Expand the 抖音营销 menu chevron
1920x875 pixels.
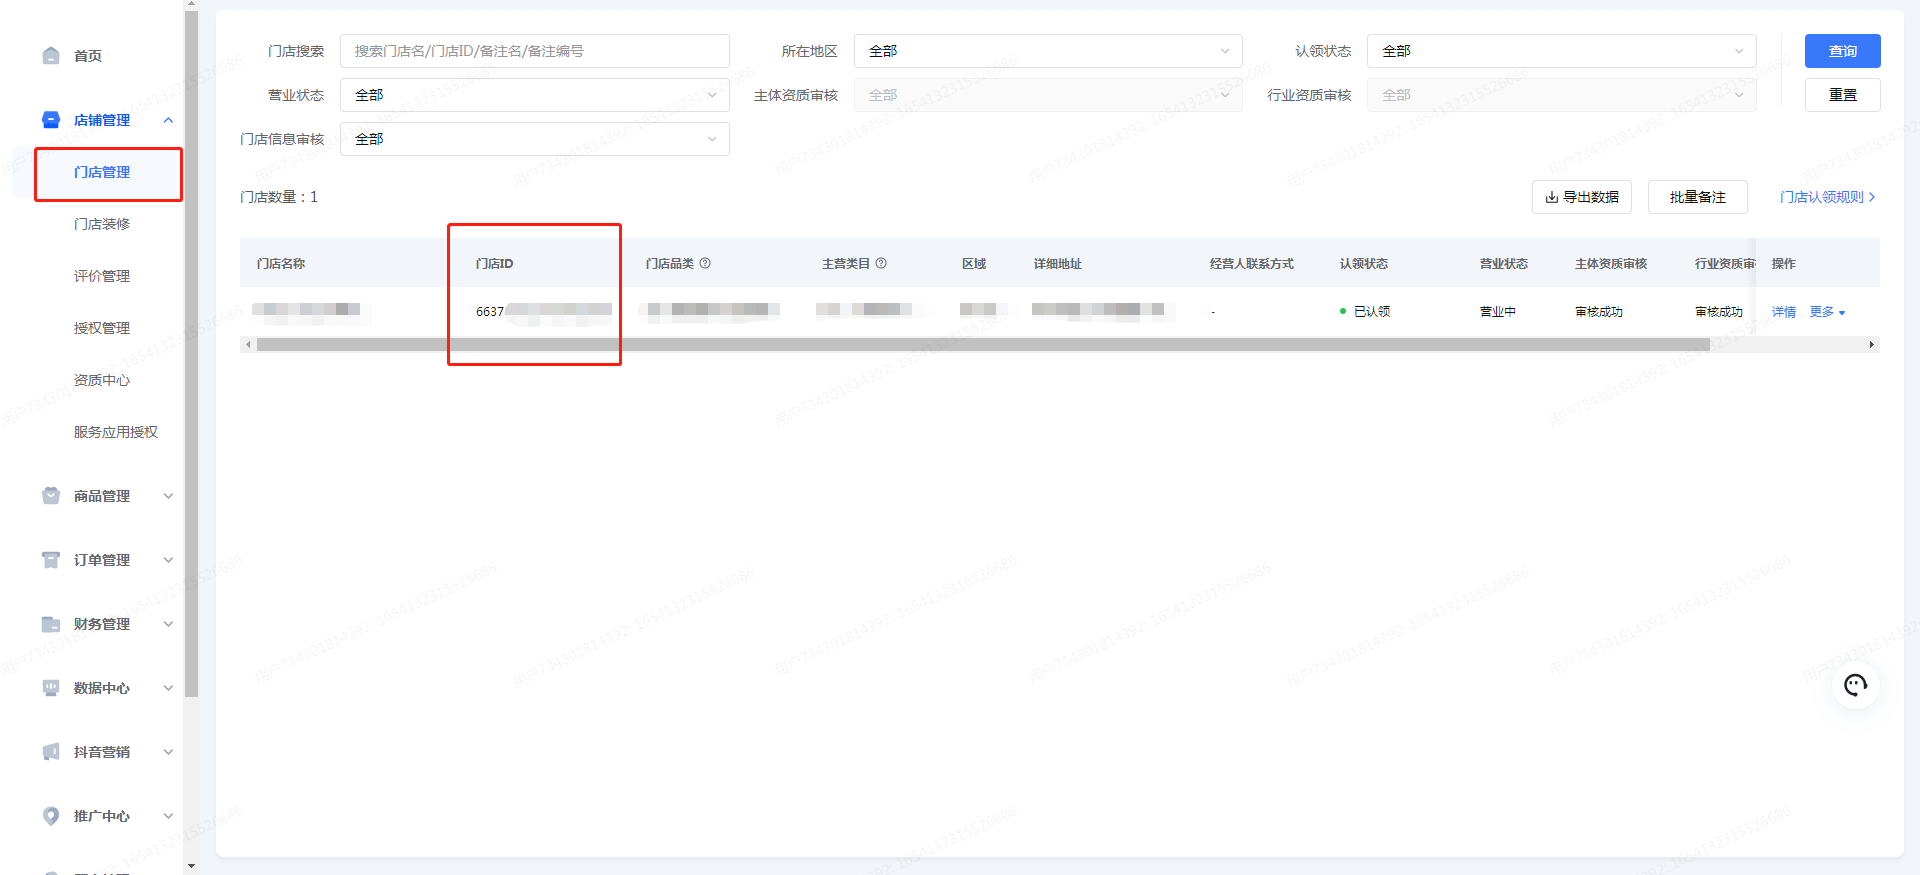pos(168,752)
